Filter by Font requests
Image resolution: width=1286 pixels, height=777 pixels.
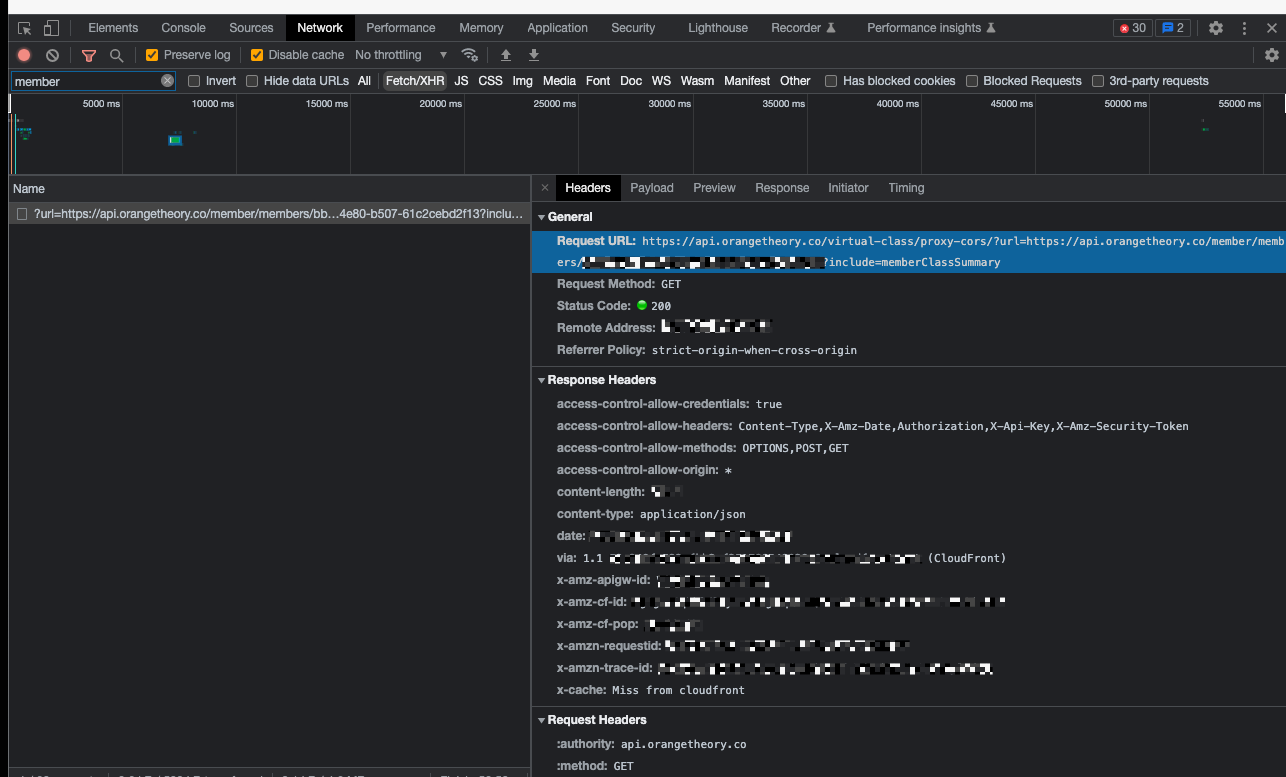(x=598, y=81)
